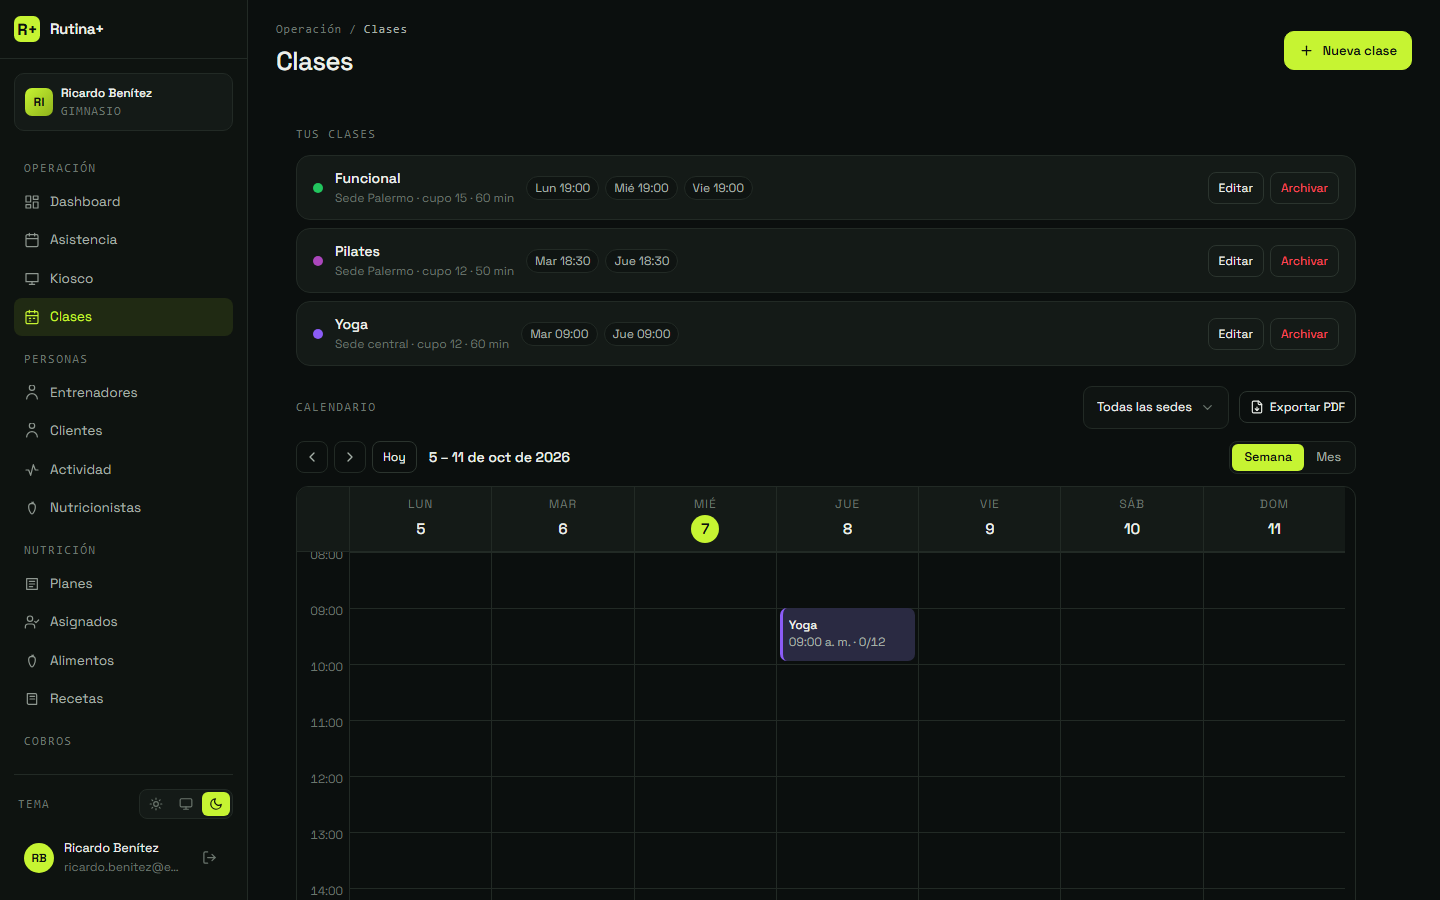1440x900 pixels.
Task: Click the Lun 19:00 schedule chip
Action: coord(562,188)
